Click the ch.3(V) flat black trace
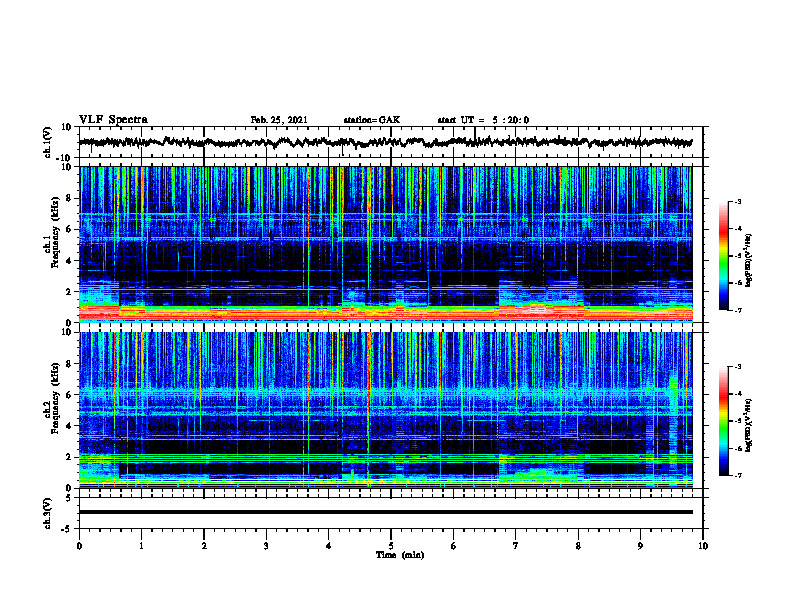Viewport: 792px width, 612px height. 385,512
